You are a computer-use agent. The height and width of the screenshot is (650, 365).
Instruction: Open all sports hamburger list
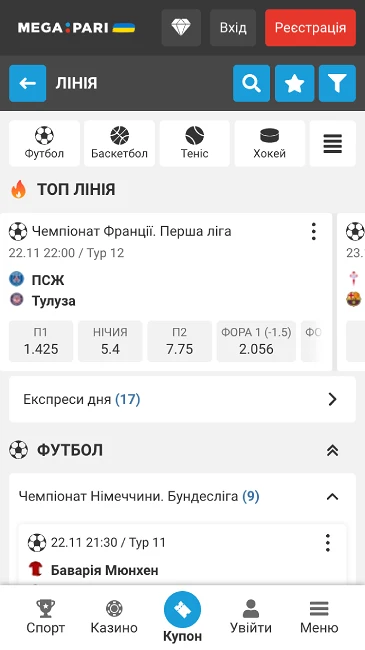pos(333,143)
